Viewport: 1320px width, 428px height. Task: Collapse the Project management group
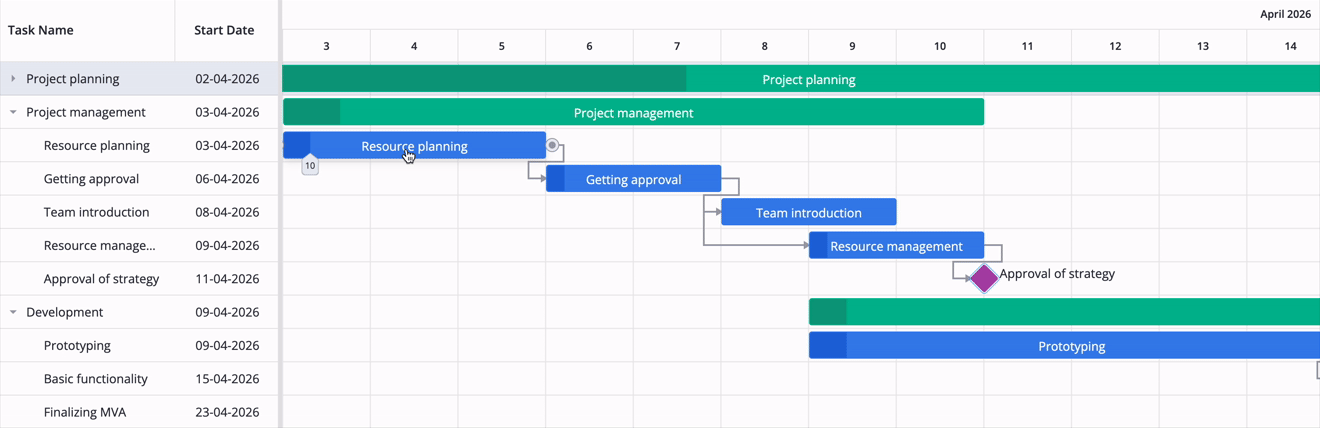point(13,112)
